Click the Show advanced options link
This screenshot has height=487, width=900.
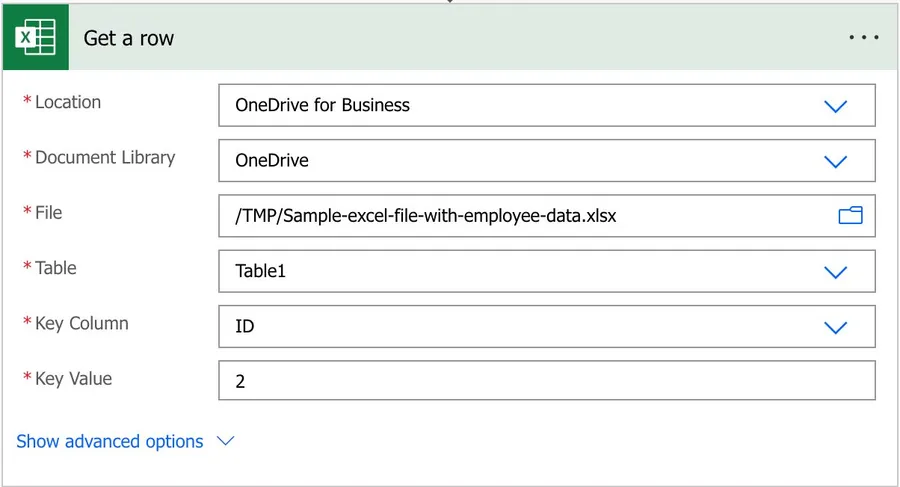click(x=110, y=441)
